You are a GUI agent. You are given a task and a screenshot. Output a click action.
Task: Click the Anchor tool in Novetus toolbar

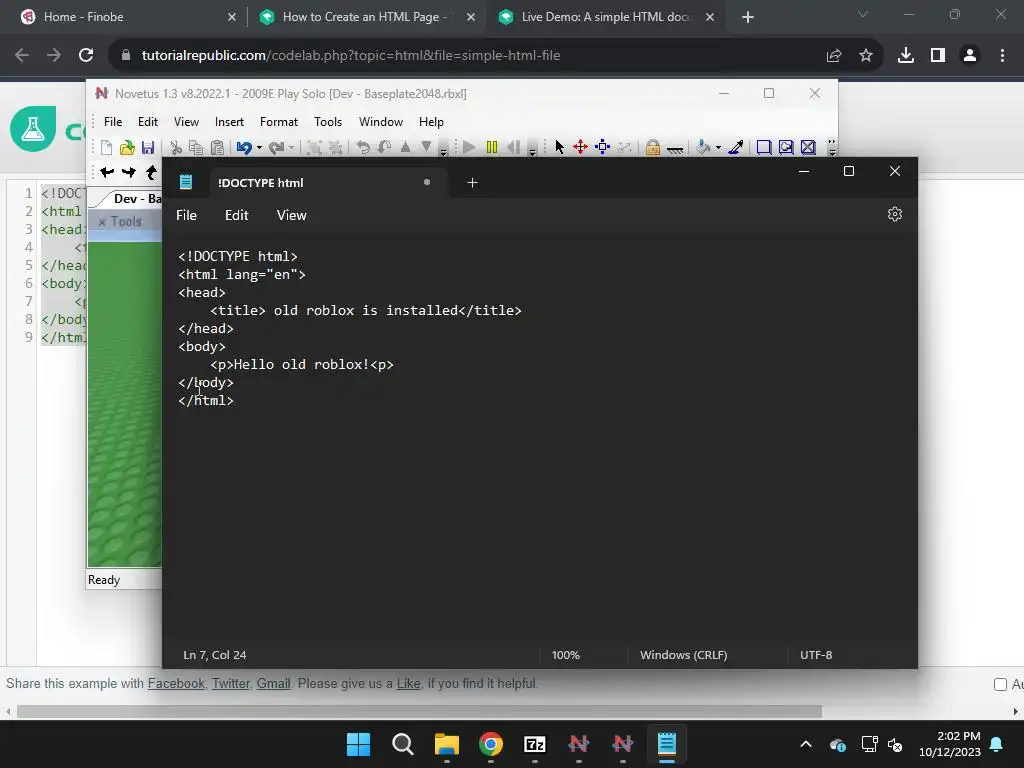tap(675, 149)
